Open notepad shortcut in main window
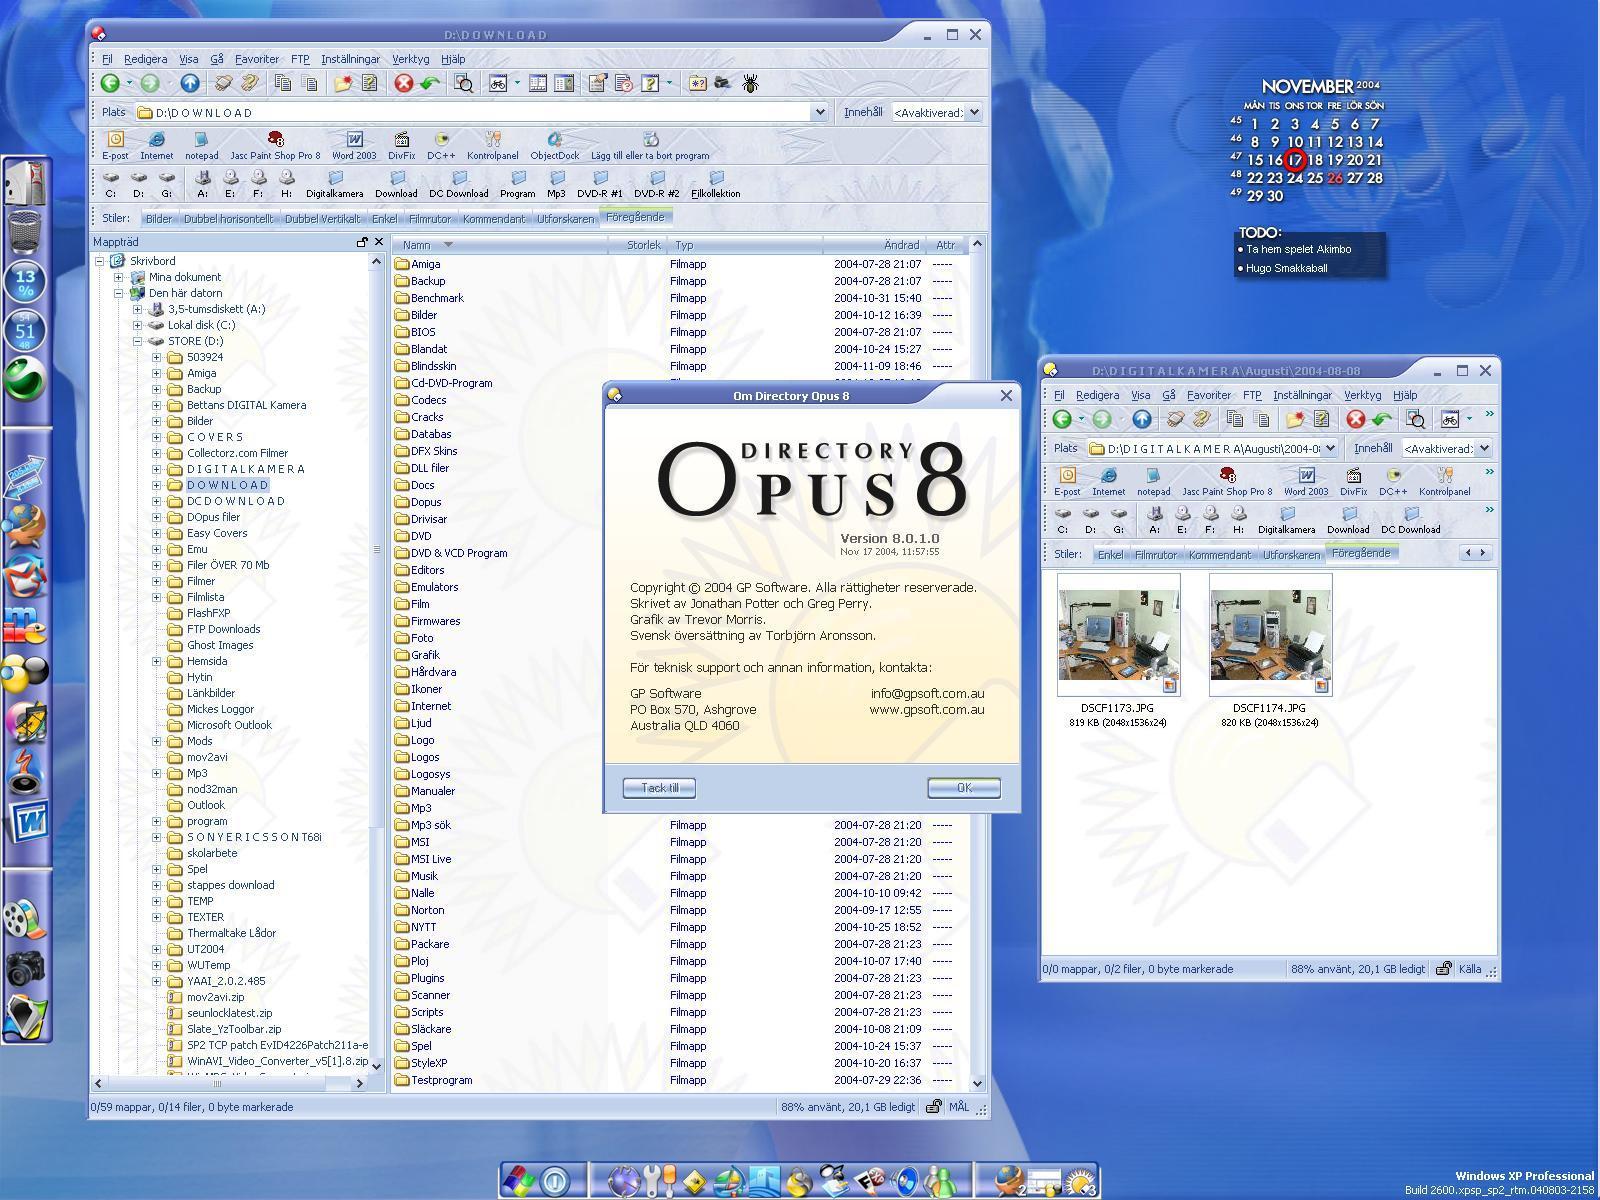The width and height of the screenshot is (1600, 1200). click(x=201, y=146)
